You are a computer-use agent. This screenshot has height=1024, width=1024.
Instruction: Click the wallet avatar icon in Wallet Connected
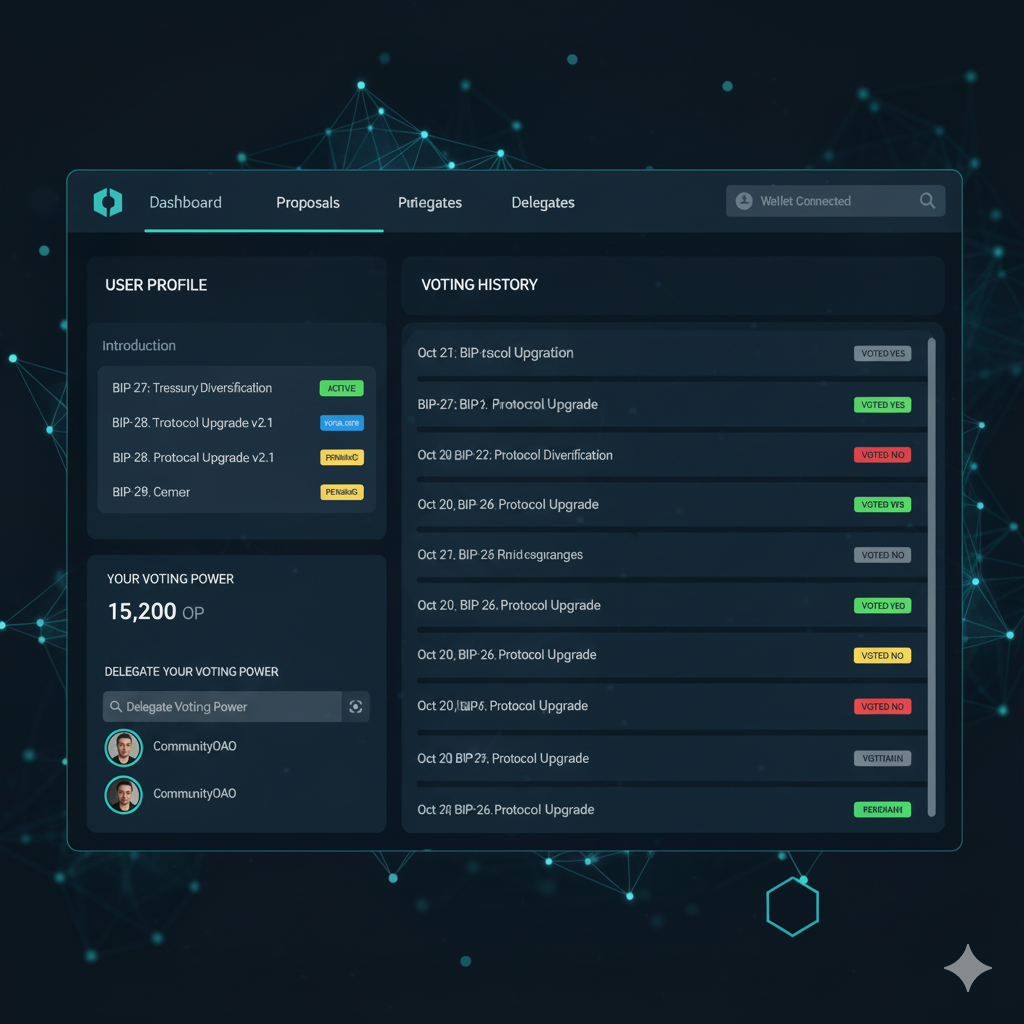[744, 200]
